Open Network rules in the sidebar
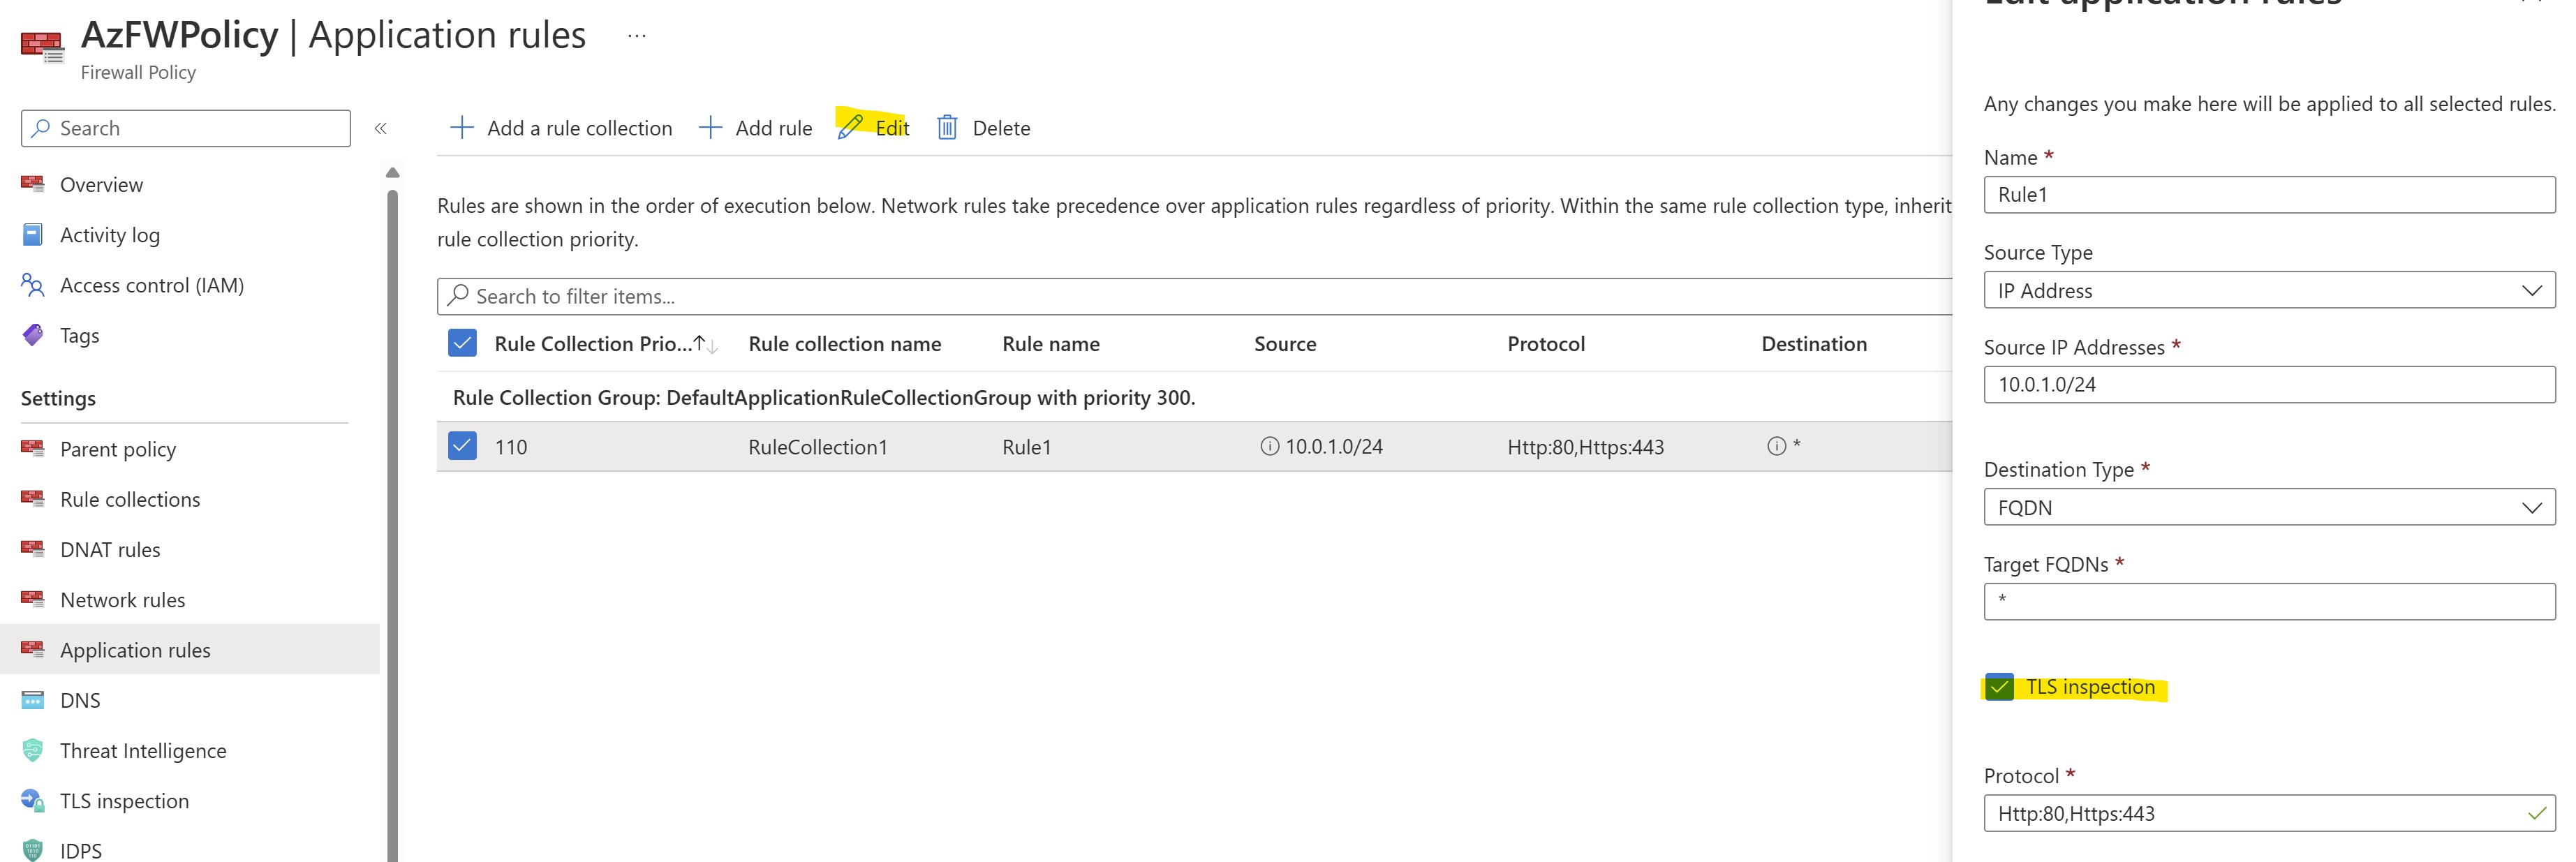The height and width of the screenshot is (862, 2576). (x=122, y=599)
